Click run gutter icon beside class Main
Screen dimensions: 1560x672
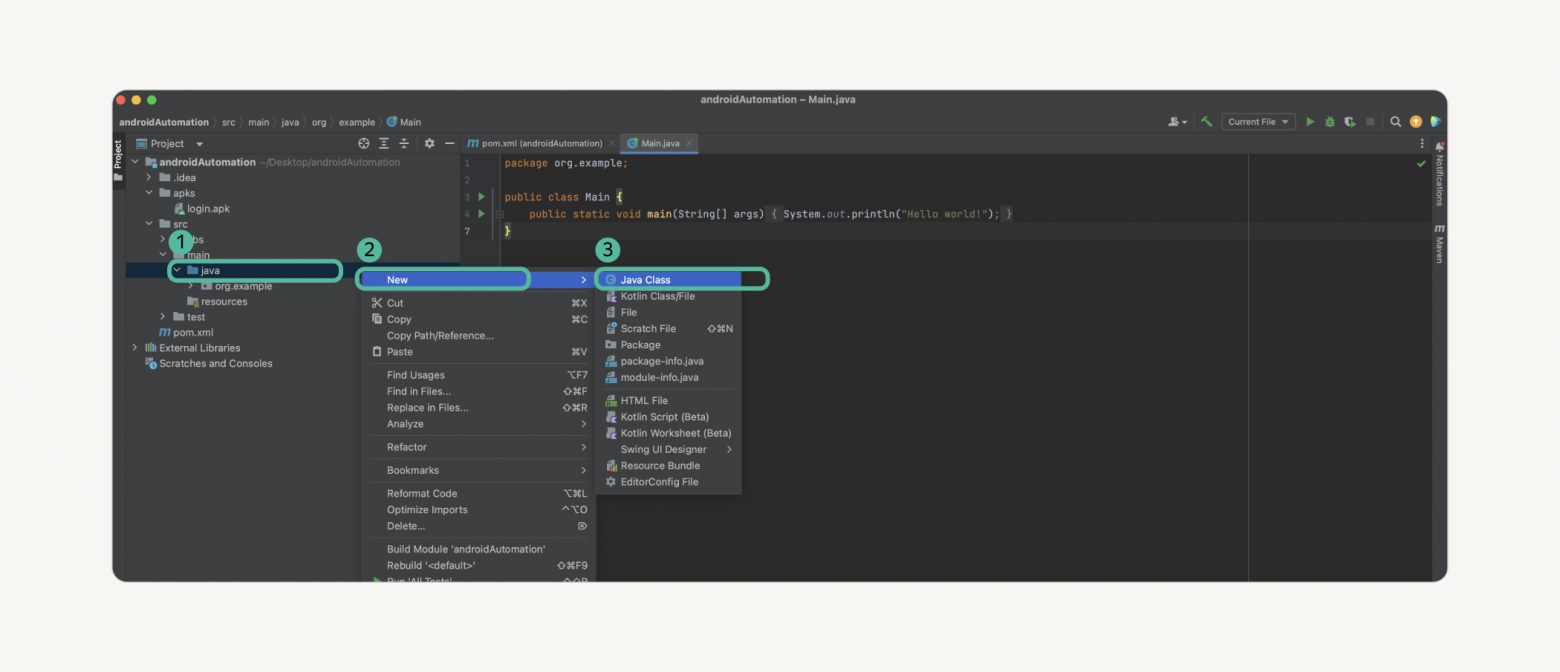[481, 197]
